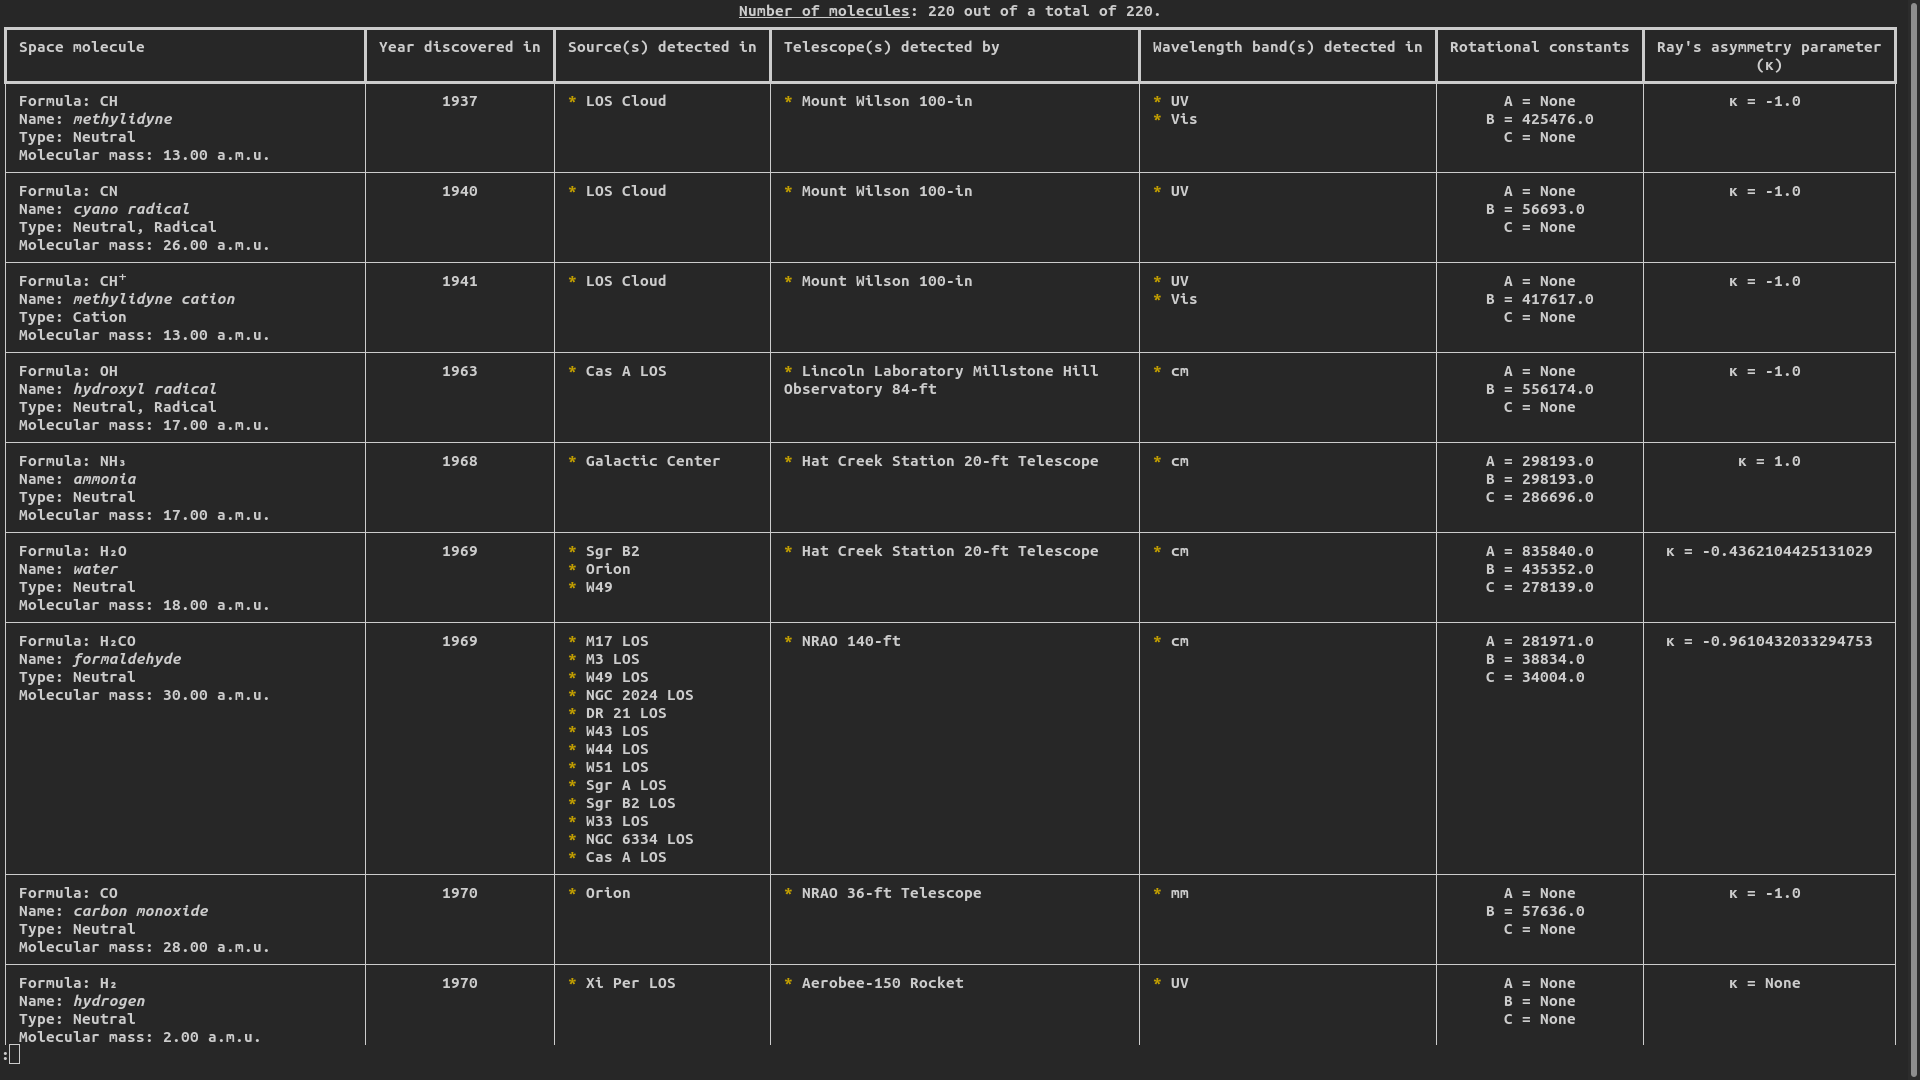Click 'κ = -0.4362104425131029' value
1920x1080 pixels.
click(1769, 551)
